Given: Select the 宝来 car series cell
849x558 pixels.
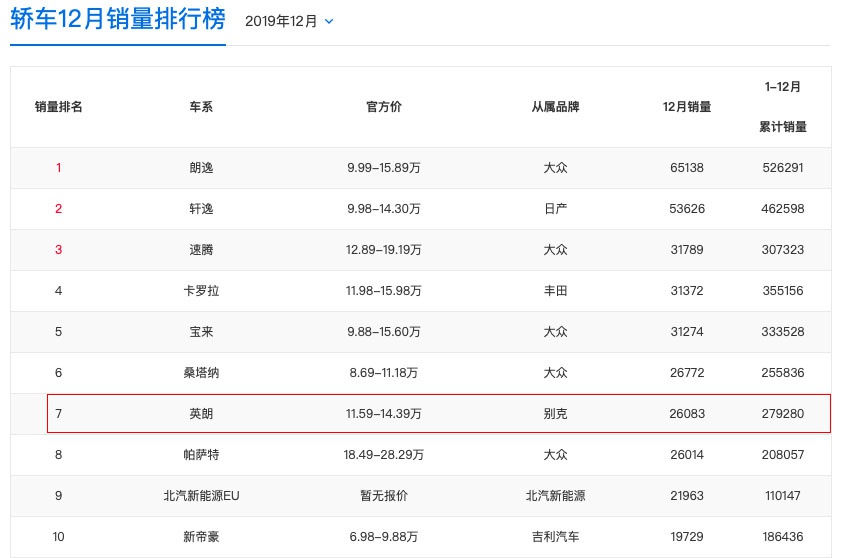Looking at the screenshot, I should 201,332.
